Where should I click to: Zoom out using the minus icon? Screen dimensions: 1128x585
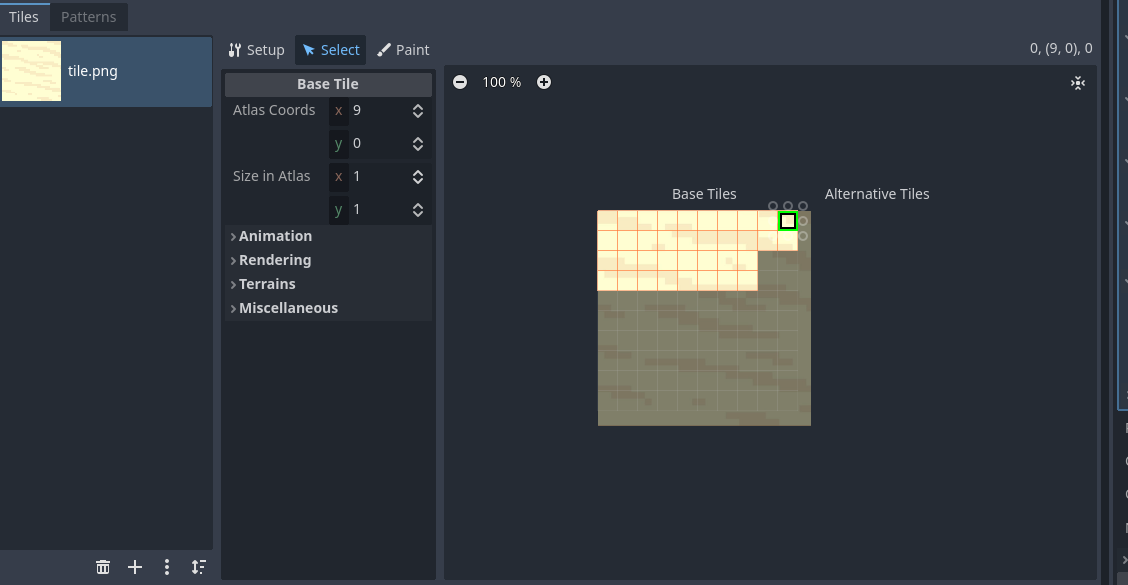459,82
